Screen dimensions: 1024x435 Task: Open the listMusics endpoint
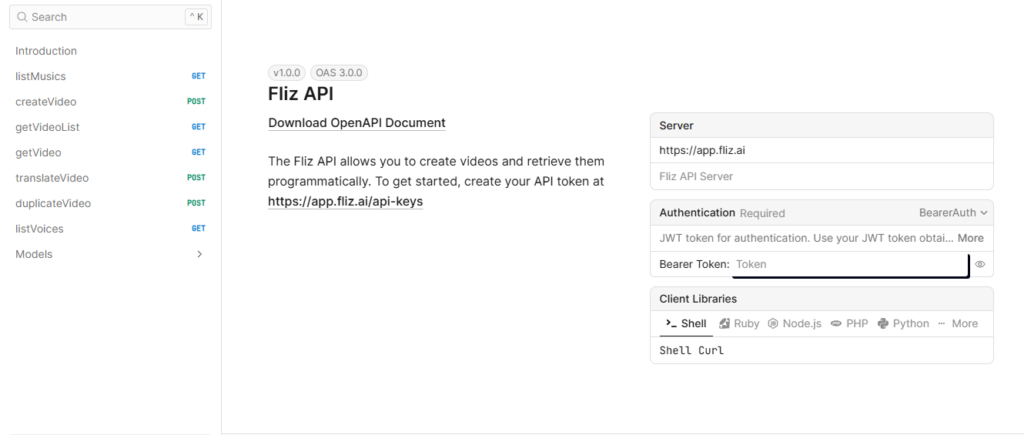click(x=40, y=76)
